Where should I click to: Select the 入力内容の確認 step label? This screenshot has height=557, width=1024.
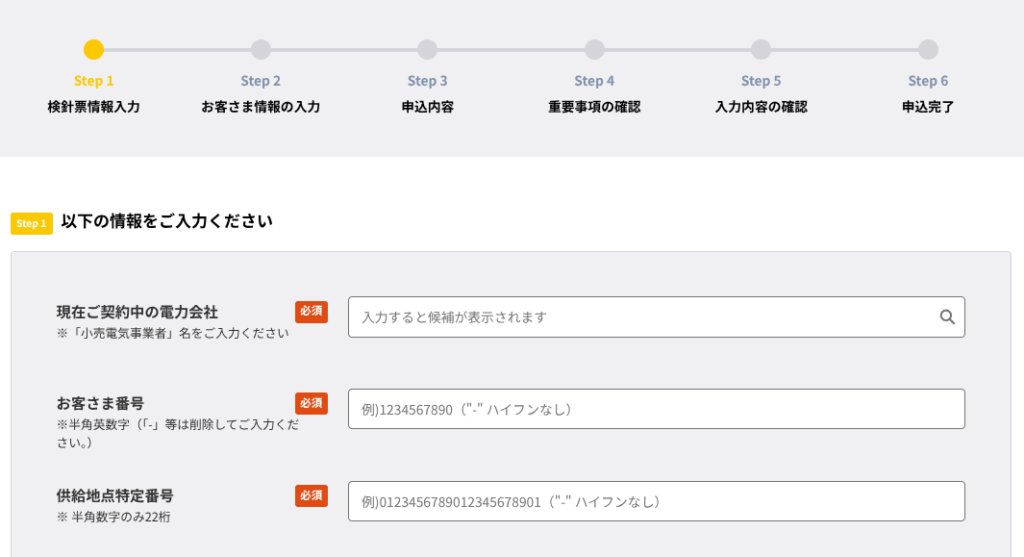tap(761, 107)
